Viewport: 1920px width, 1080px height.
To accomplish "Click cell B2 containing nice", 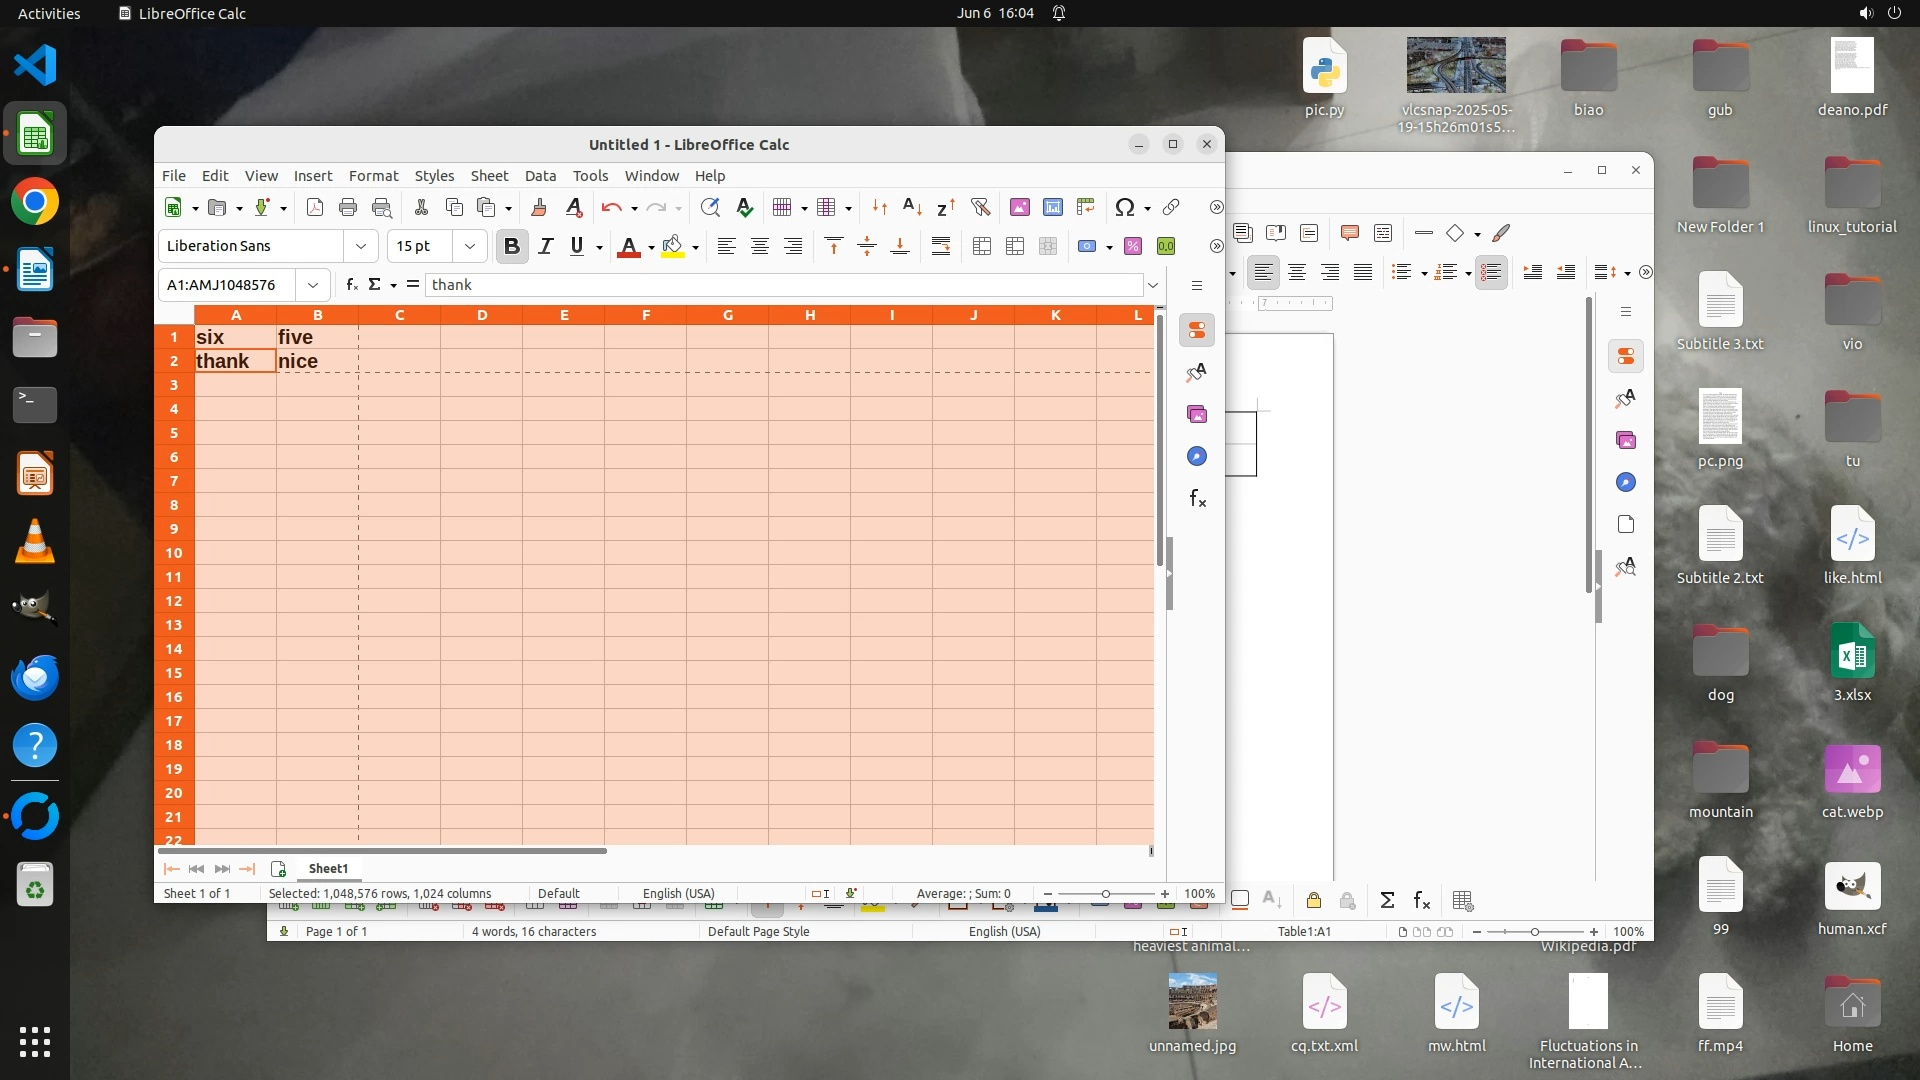I will pos(317,361).
